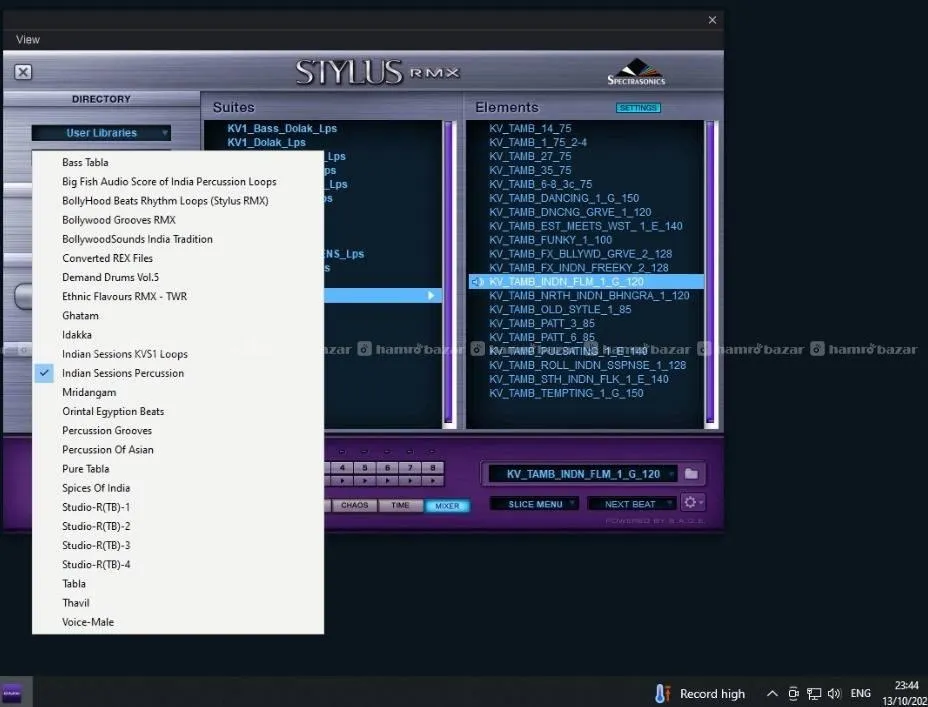The width and height of the screenshot is (928, 707).
Task: Select part 5 button
Action: (365, 468)
